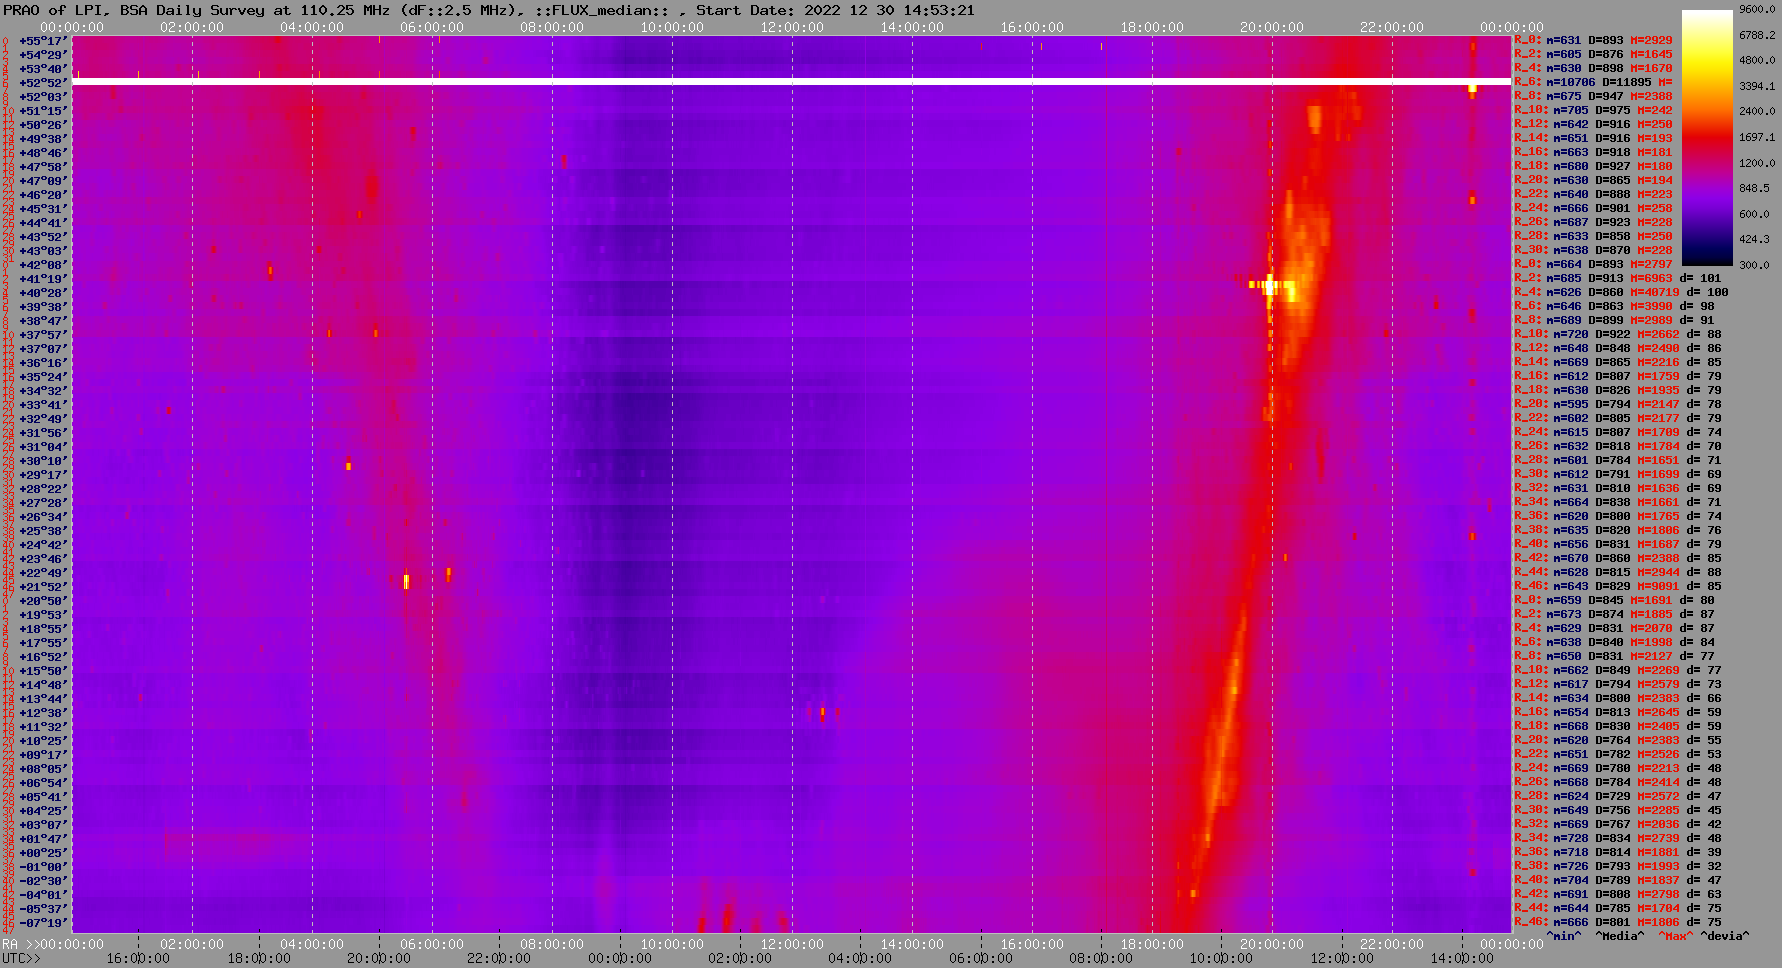This screenshot has width=1782, height=968.
Task: Select the stats row with m=728 D=834
Action: 1618,838
